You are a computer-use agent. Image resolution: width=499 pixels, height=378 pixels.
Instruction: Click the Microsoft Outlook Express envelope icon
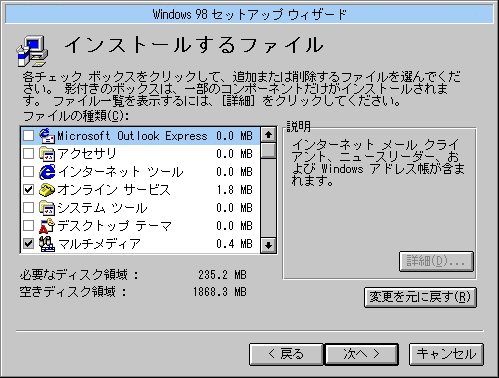(x=47, y=135)
